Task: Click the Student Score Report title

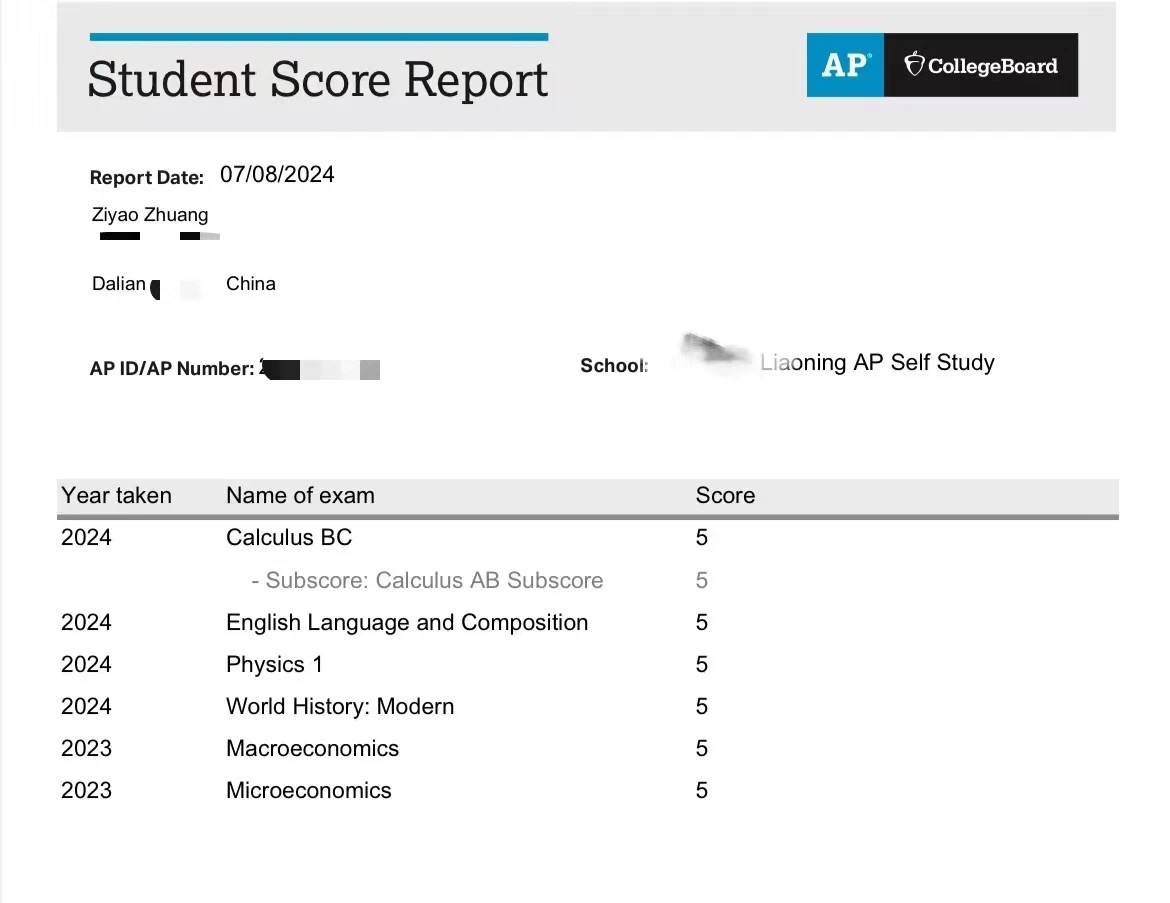Action: [318, 80]
